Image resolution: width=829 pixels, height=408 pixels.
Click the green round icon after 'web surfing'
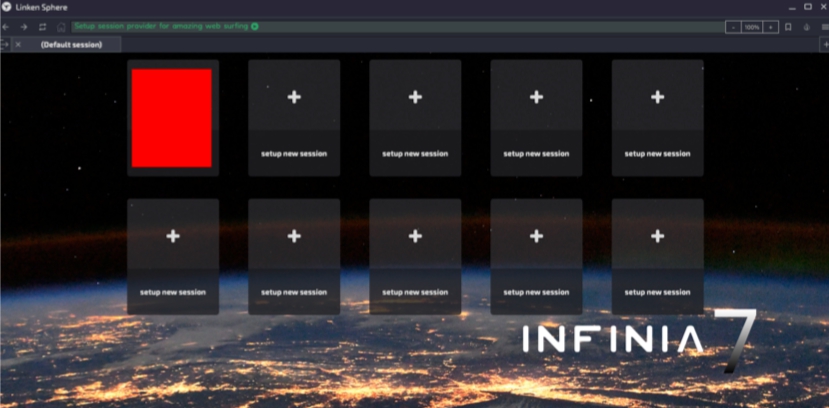[x=255, y=26]
